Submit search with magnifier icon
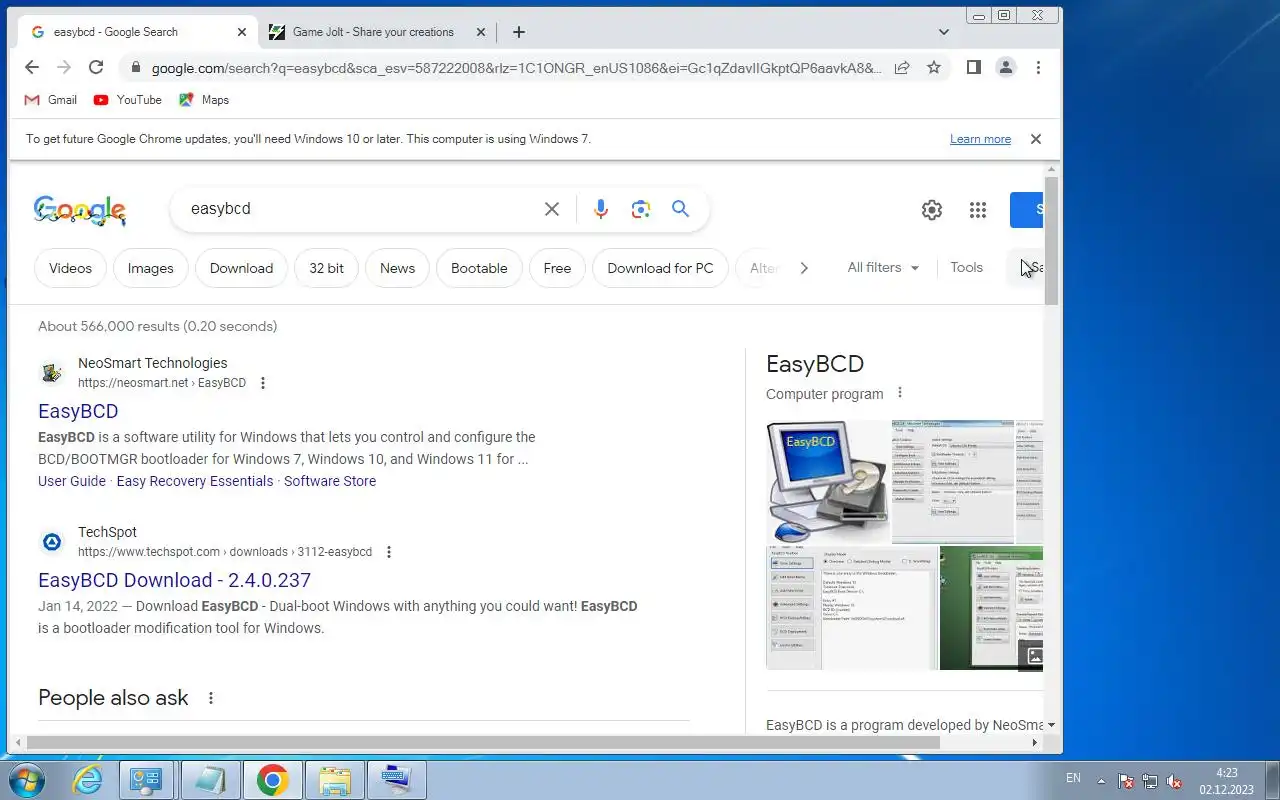Viewport: 1280px width, 800px height. (x=681, y=209)
